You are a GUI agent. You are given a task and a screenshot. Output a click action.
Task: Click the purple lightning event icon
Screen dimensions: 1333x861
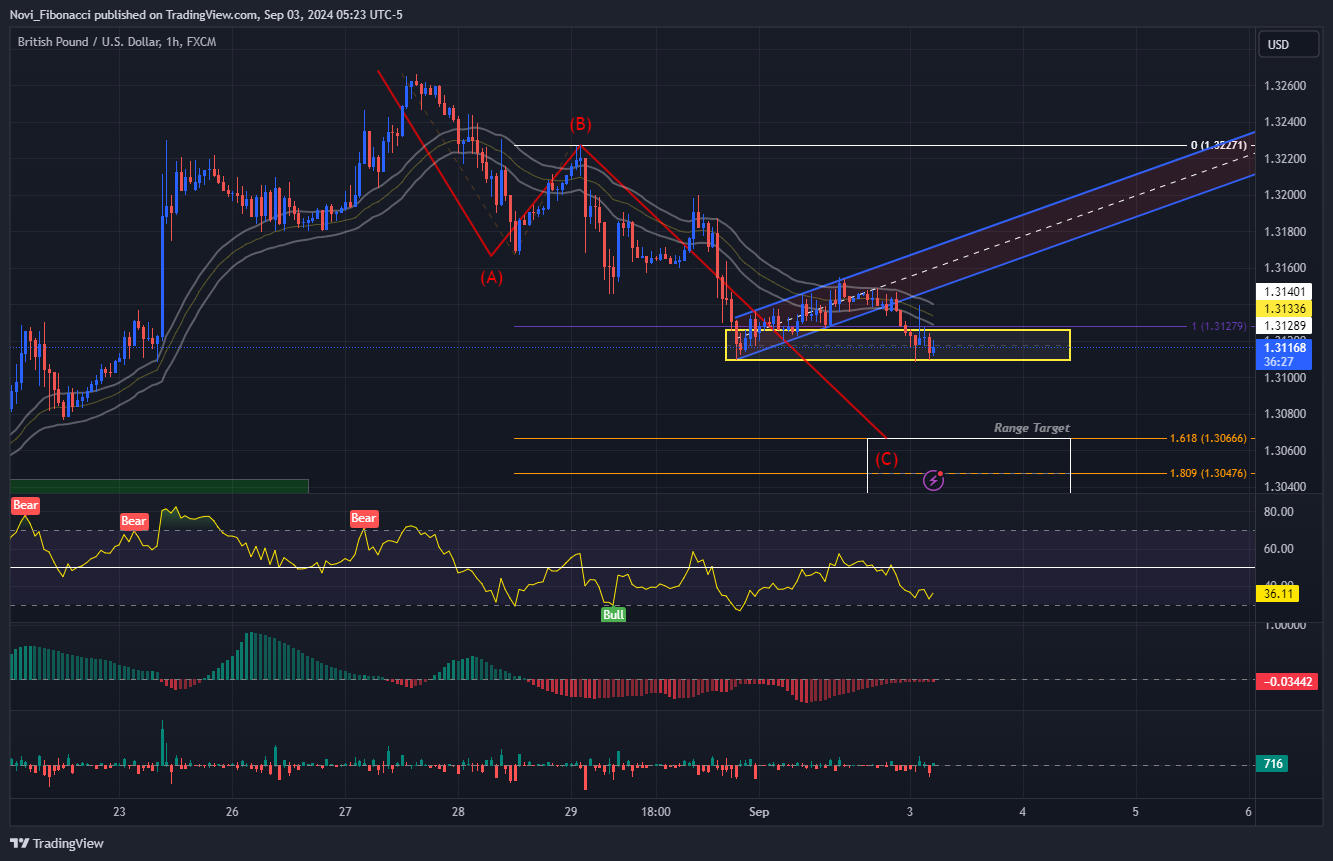pos(933,480)
